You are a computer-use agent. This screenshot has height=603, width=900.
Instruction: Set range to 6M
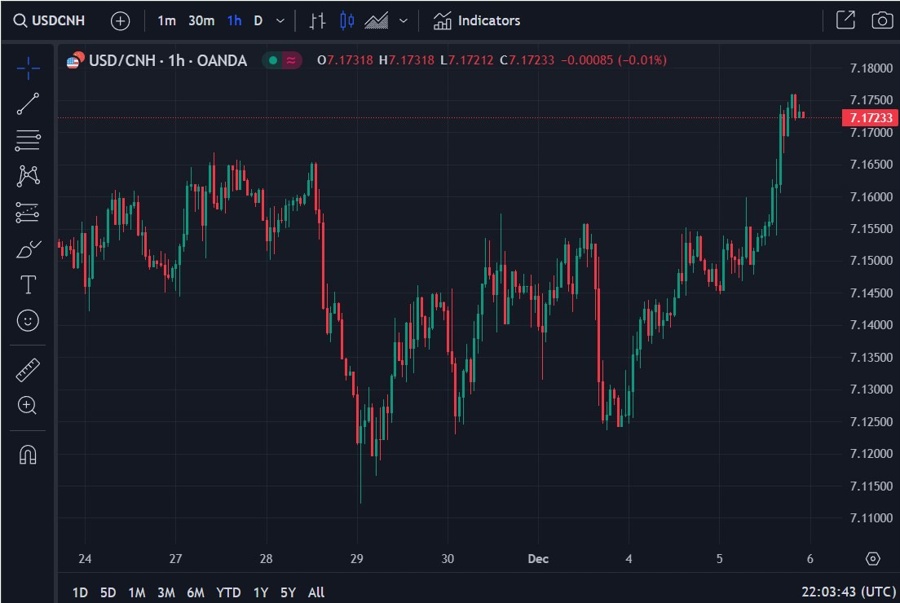pos(196,592)
